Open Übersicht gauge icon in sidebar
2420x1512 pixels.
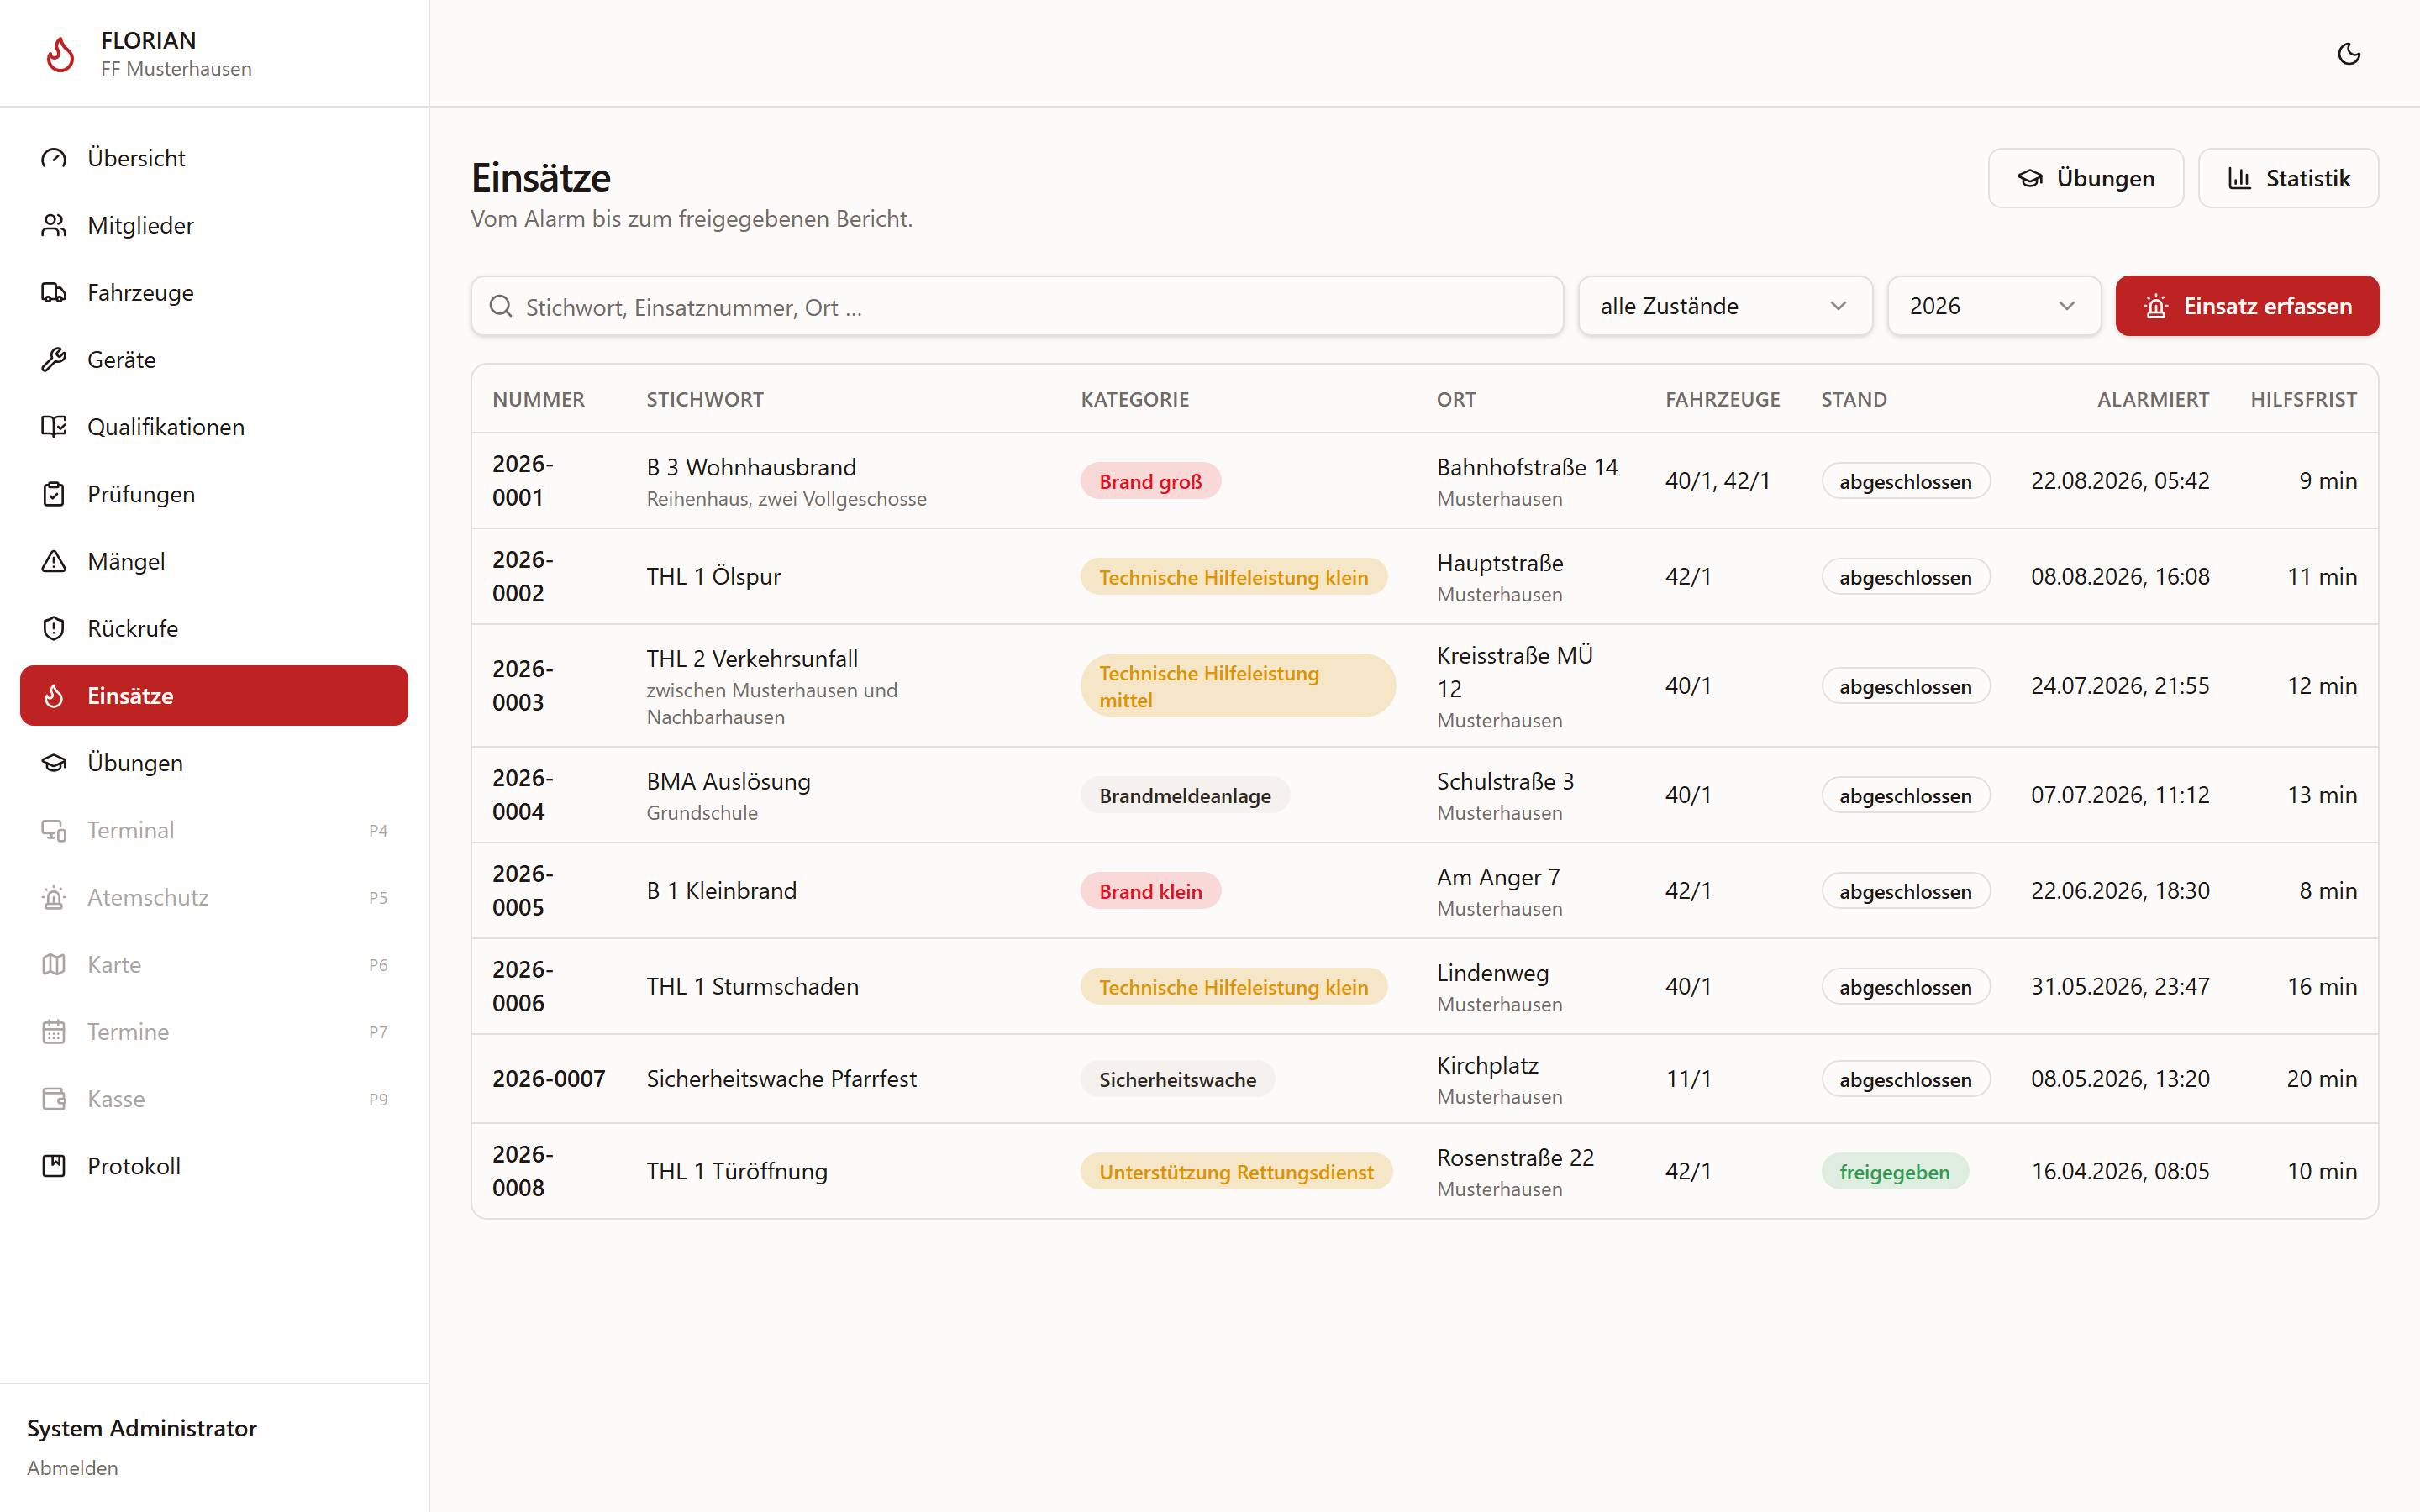tap(54, 158)
